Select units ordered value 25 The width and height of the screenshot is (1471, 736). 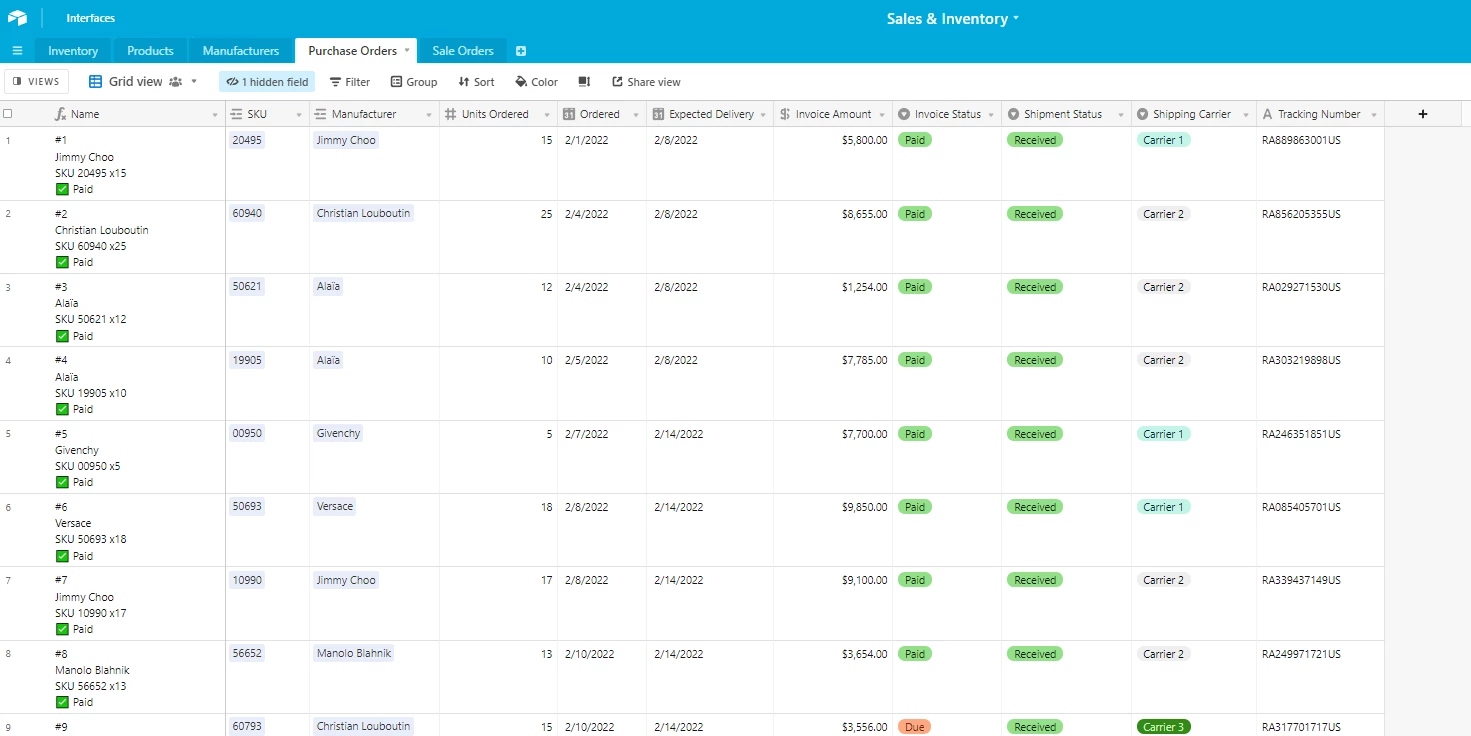(546, 214)
